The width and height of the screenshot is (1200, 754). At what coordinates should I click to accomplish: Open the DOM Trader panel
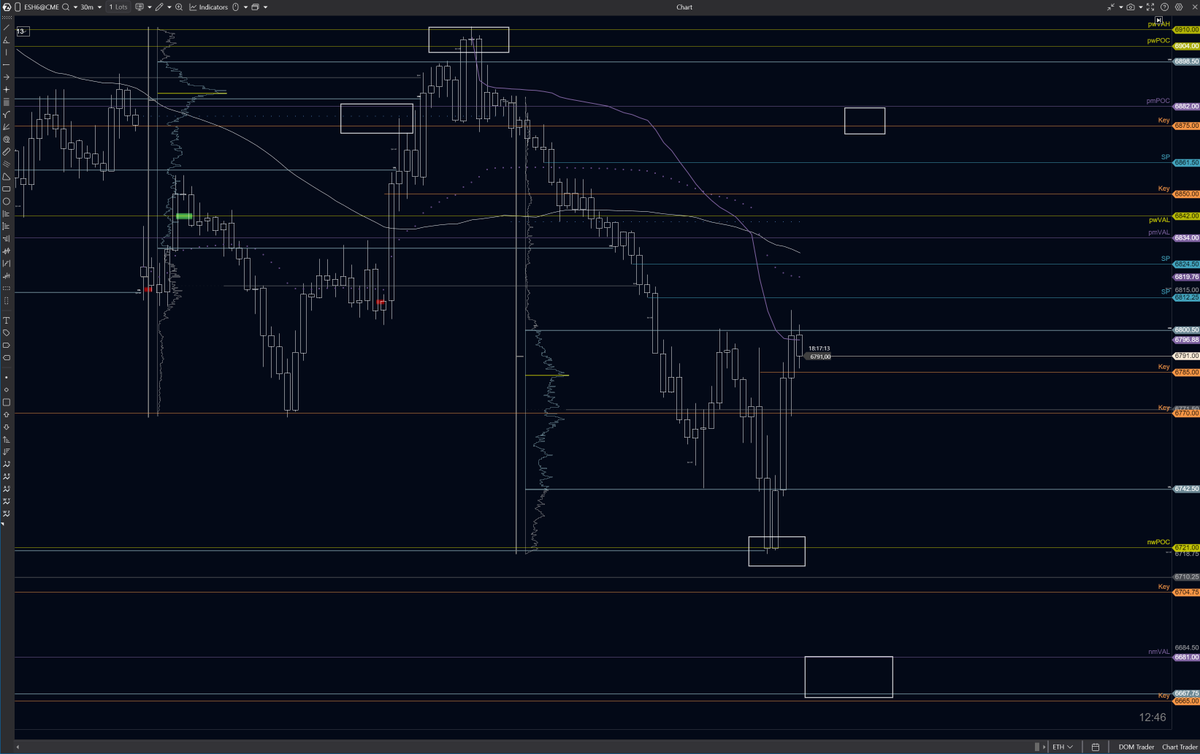coord(1135,747)
